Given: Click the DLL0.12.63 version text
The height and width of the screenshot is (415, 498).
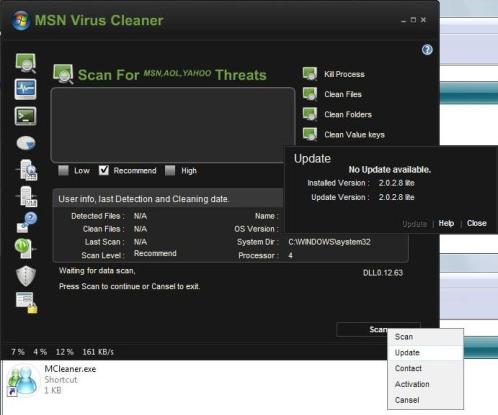Looking at the screenshot, I should [x=383, y=273].
